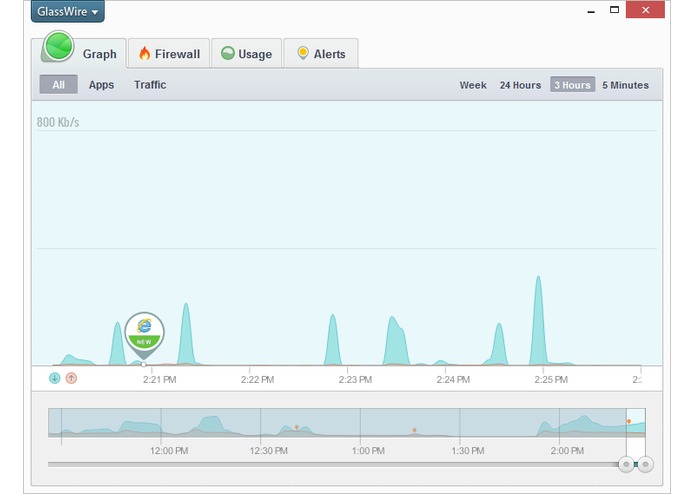Click the Internet Explorer NEW alert marker
This screenshot has height=494, width=695.
point(144,334)
